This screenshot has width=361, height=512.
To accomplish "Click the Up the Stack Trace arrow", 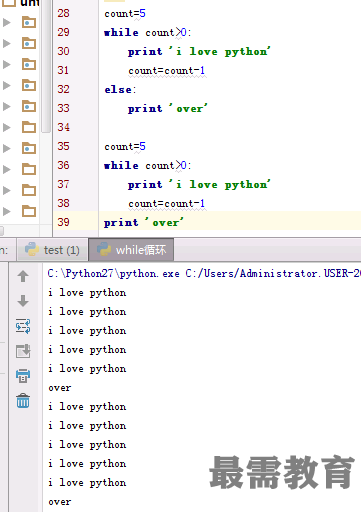I will 23,276.
